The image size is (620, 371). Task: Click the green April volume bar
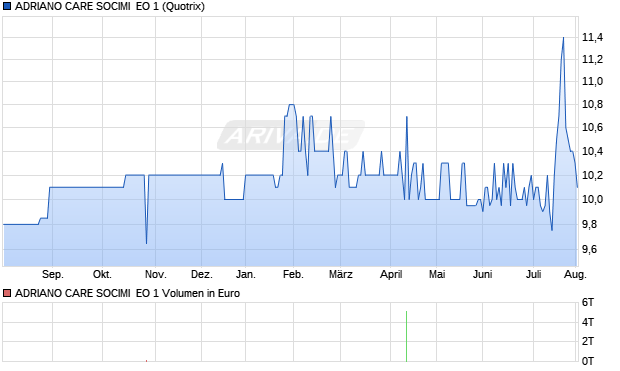tap(406, 336)
